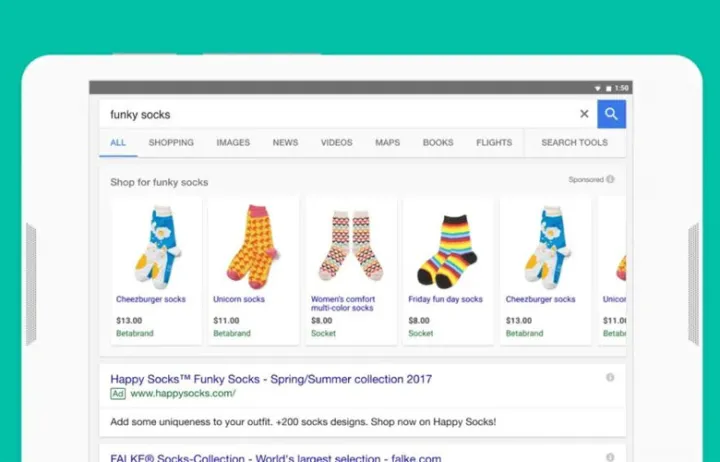The image size is (720, 462).
Task: Open the NEWS tab
Action: (285, 143)
